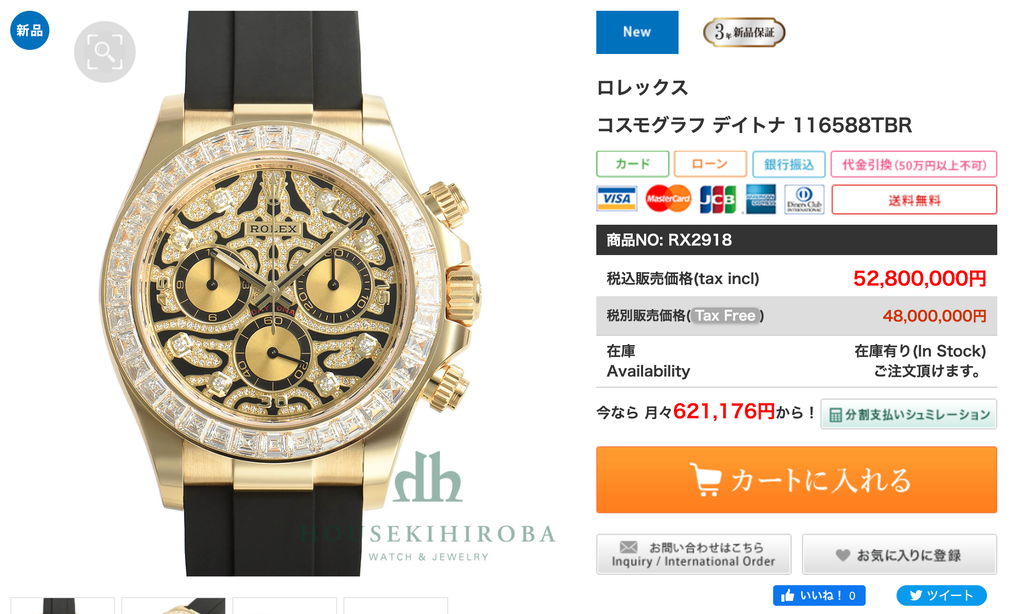Open the 分割支払いシュミレーション calculator

pos(908,414)
